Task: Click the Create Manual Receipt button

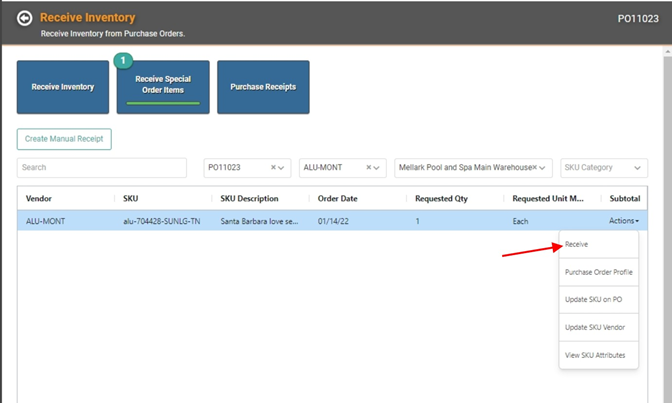Action: pos(64,139)
